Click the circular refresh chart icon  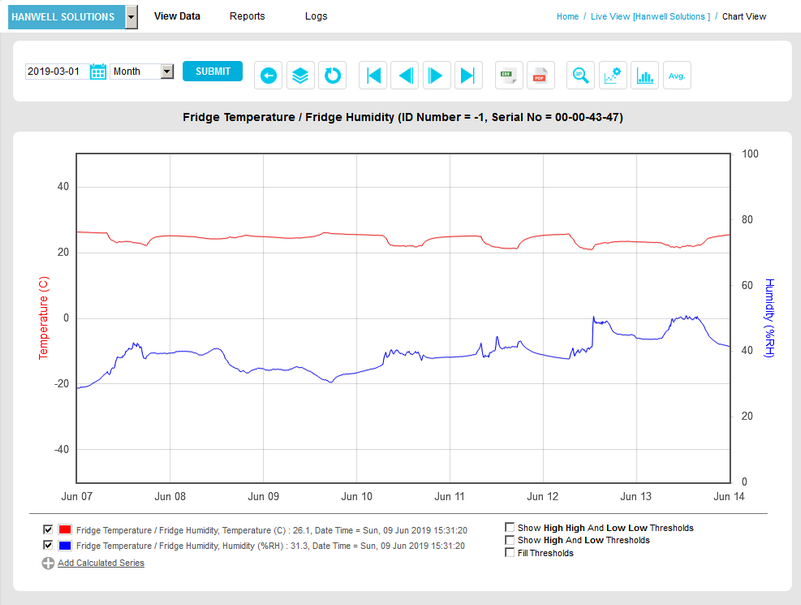[x=332, y=75]
